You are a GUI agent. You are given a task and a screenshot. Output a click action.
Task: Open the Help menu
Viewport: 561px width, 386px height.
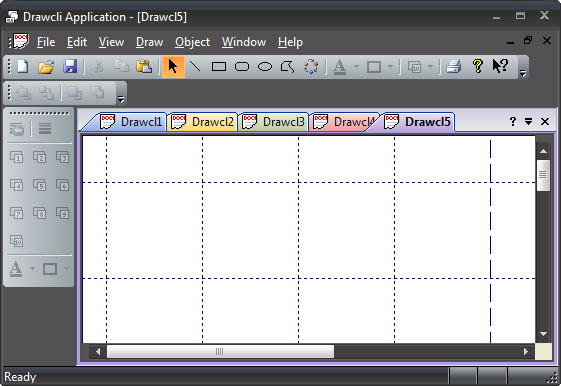pos(290,42)
